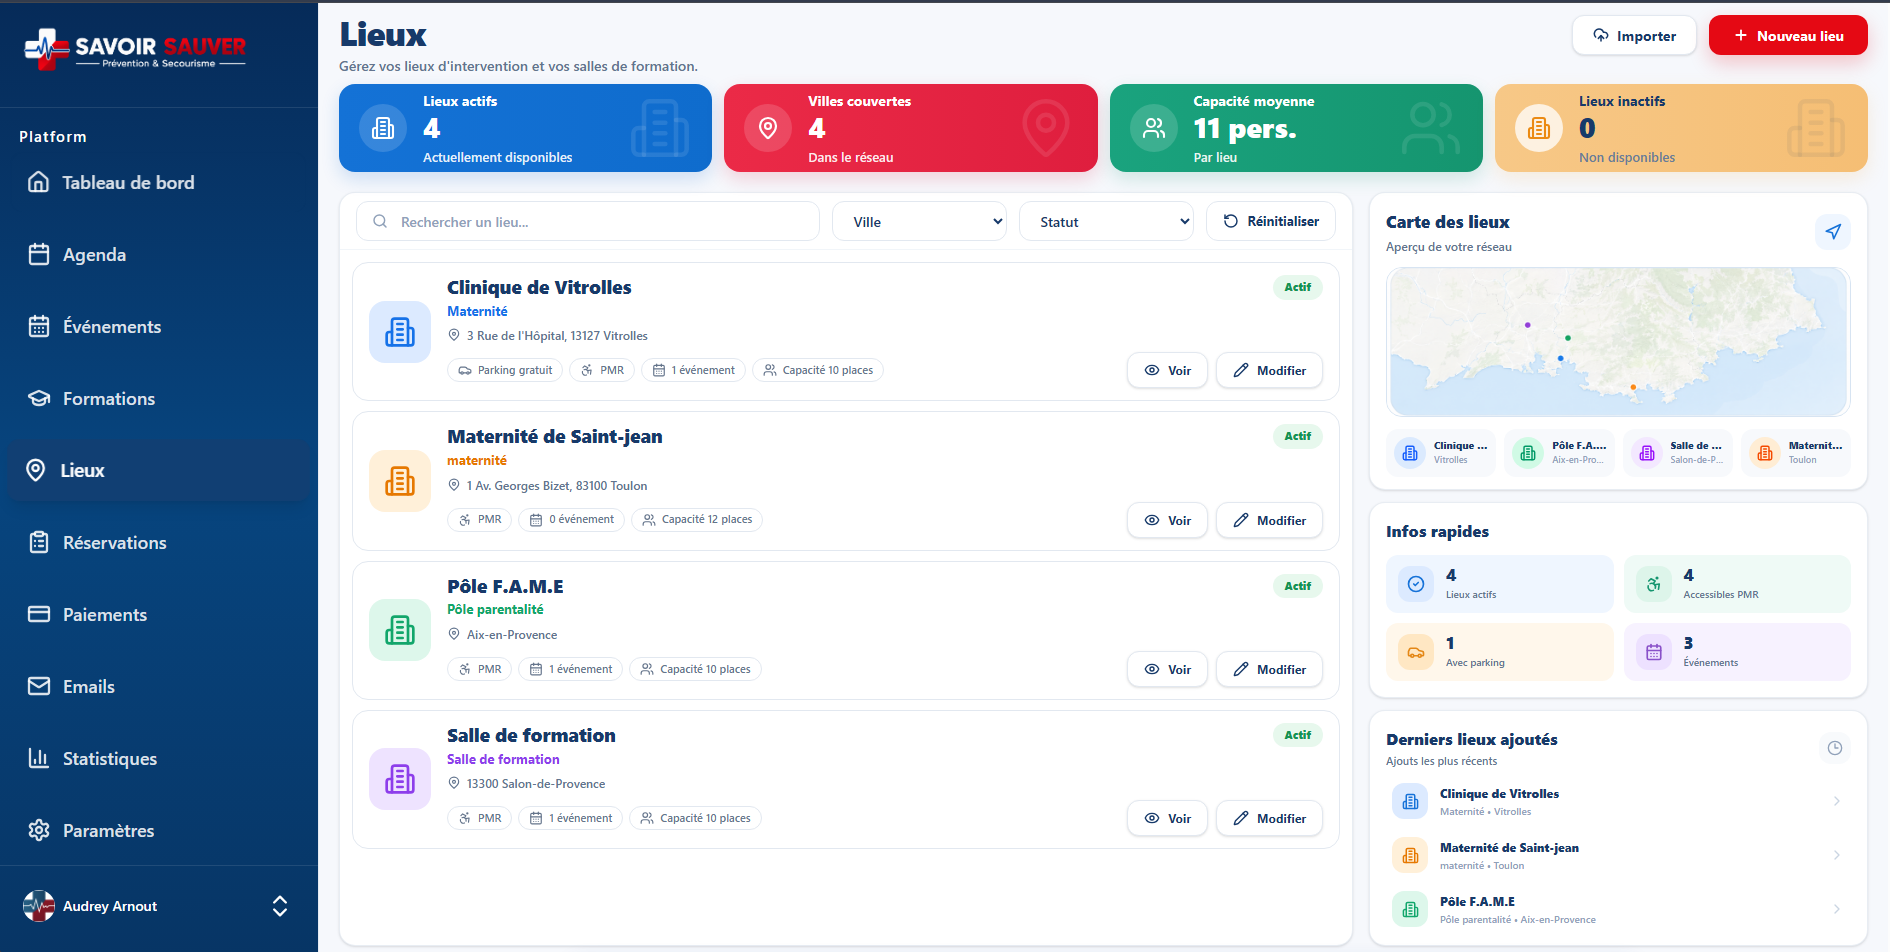Modify Pôle F.A.M.E

1269,670
